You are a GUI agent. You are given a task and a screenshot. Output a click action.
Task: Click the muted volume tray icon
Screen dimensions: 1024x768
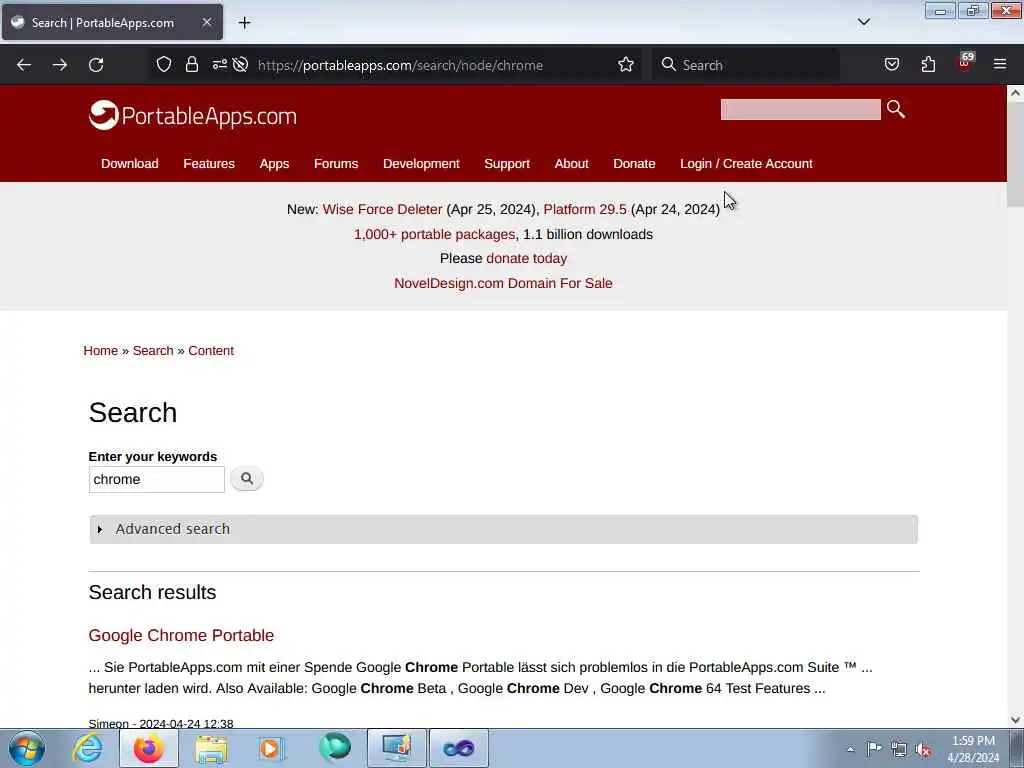(923, 749)
